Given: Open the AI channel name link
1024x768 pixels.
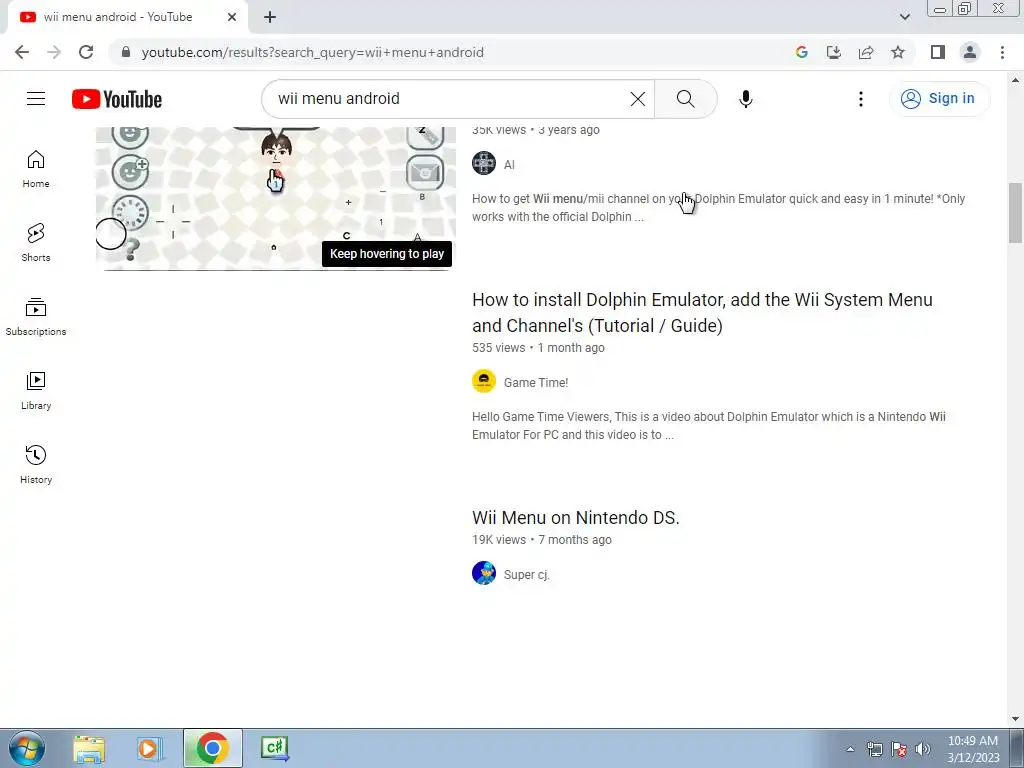Looking at the screenshot, I should click(x=509, y=165).
